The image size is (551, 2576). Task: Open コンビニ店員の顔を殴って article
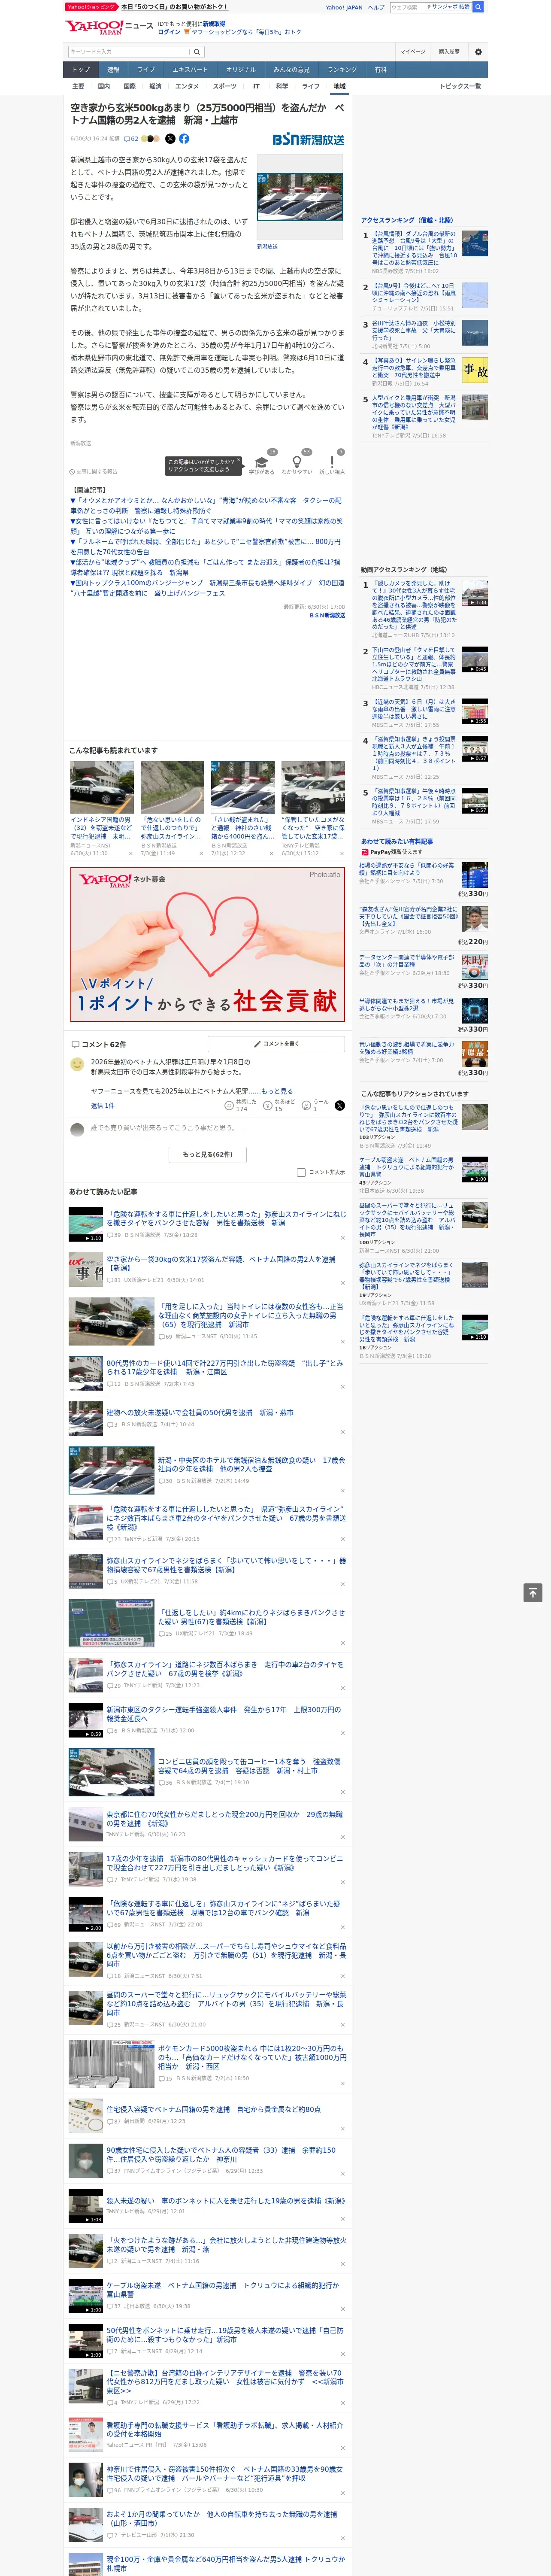click(249, 1766)
